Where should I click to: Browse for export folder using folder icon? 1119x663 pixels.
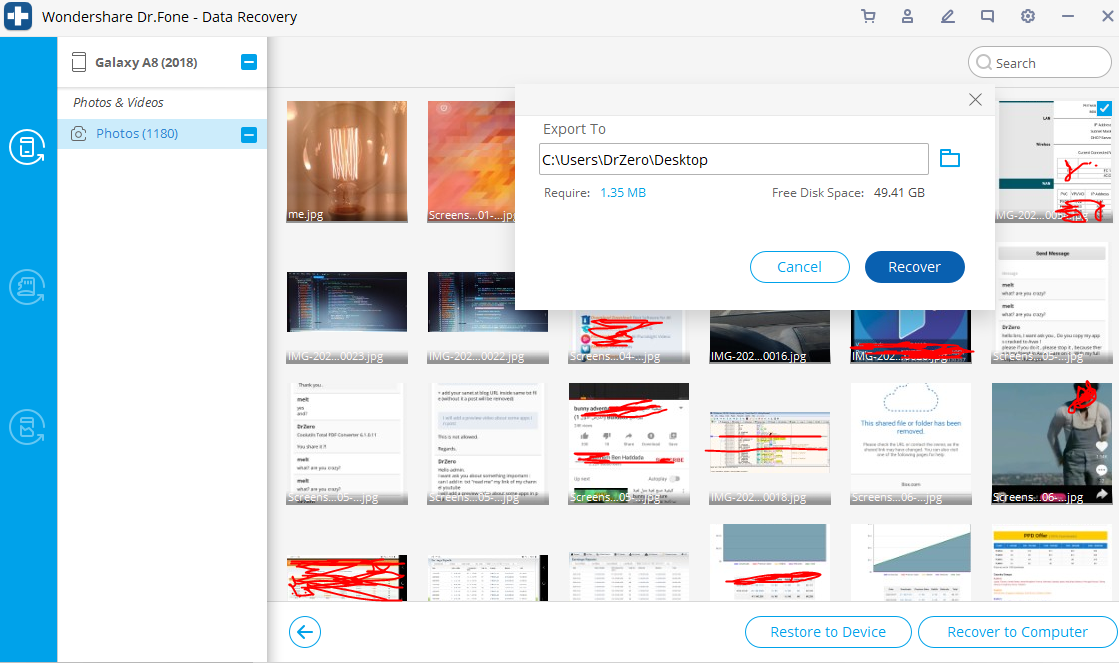949,159
